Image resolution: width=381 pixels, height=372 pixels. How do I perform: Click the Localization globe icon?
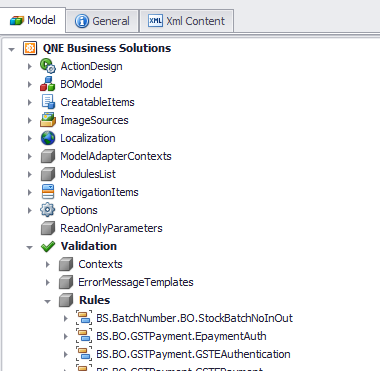[48, 138]
